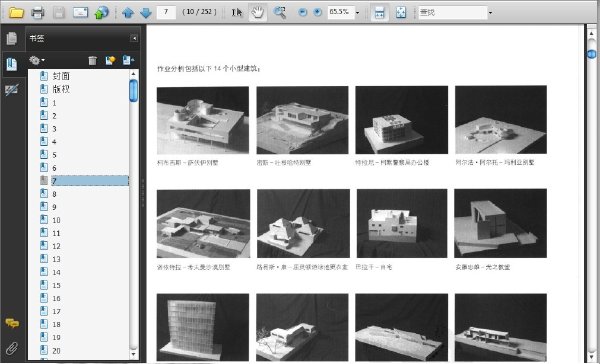Screen dimensions: 600x364
Task: Send the document by email envelope icon
Action: click(80, 13)
